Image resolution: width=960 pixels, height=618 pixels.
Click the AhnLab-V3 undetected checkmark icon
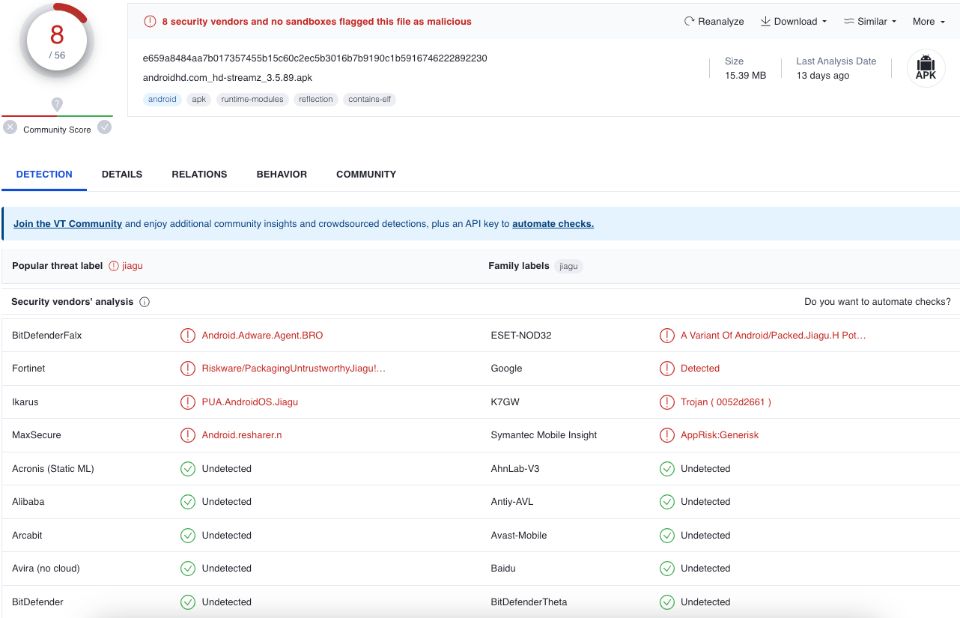coord(667,469)
